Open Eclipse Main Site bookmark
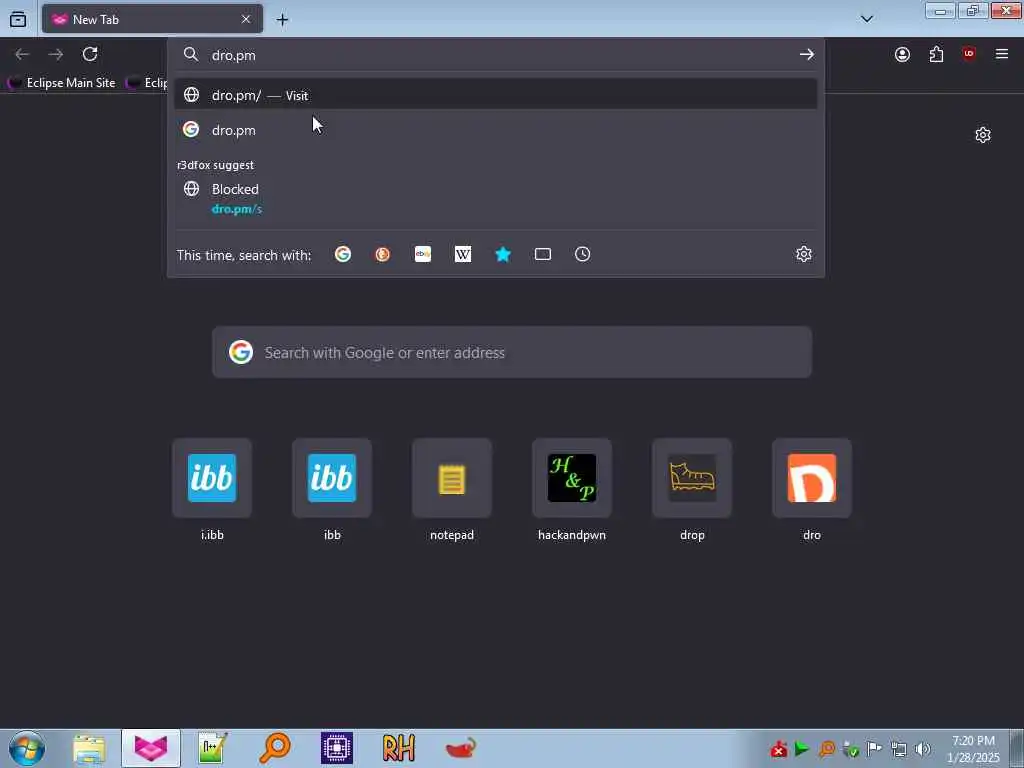The height and width of the screenshot is (768, 1024). pyautogui.click(x=61, y=83)
